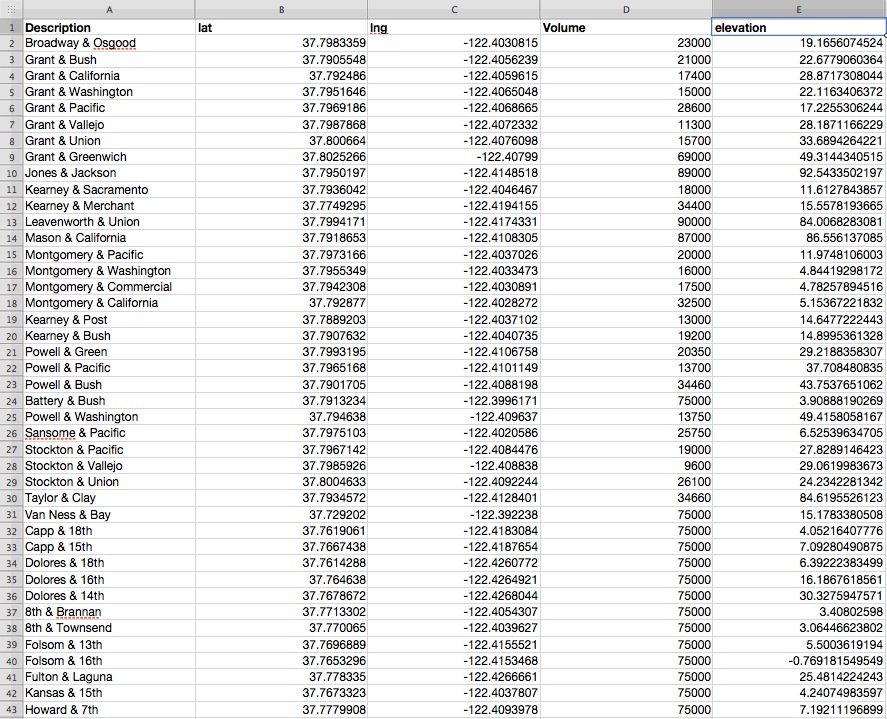887x719 pixels.
Task: Click Volume value 9600
Action: point(626,466)
